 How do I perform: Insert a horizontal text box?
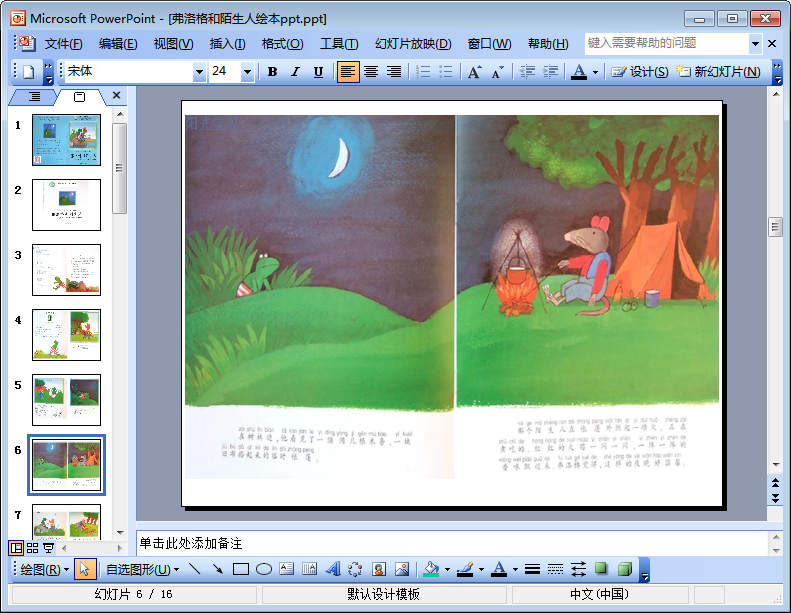[x=287, y=570]
